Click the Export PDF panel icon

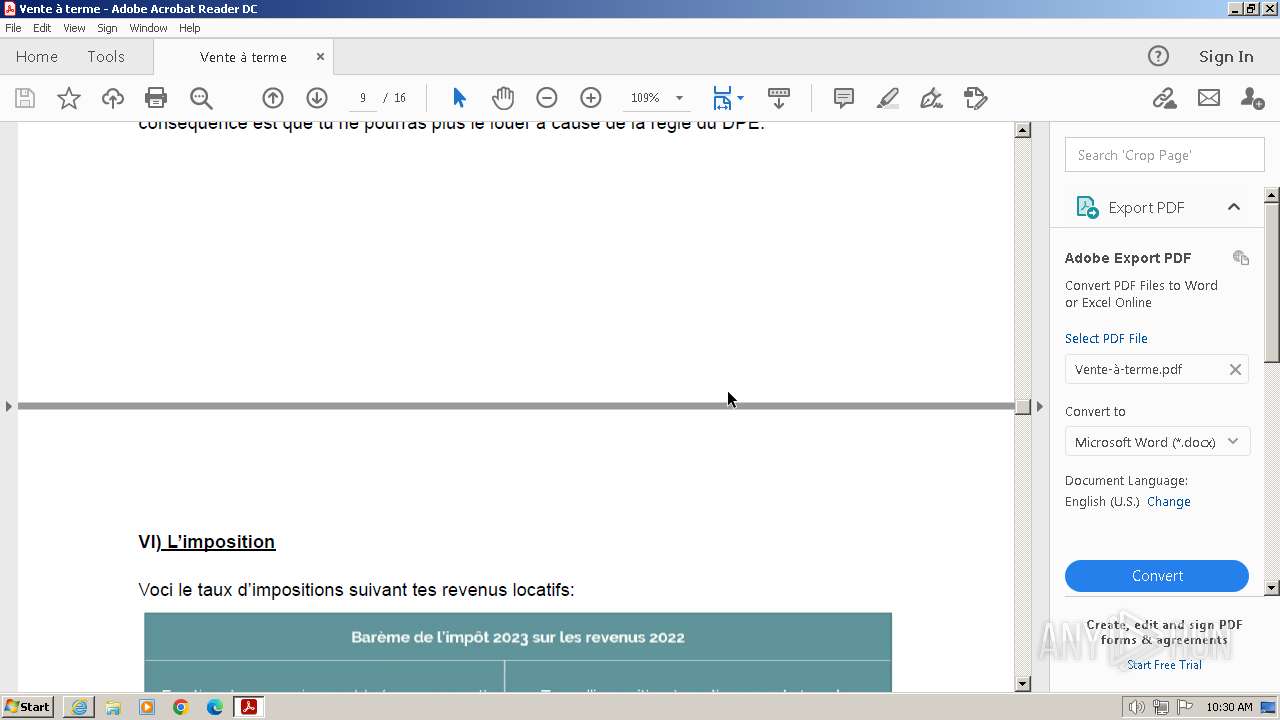coord(1086,207)
